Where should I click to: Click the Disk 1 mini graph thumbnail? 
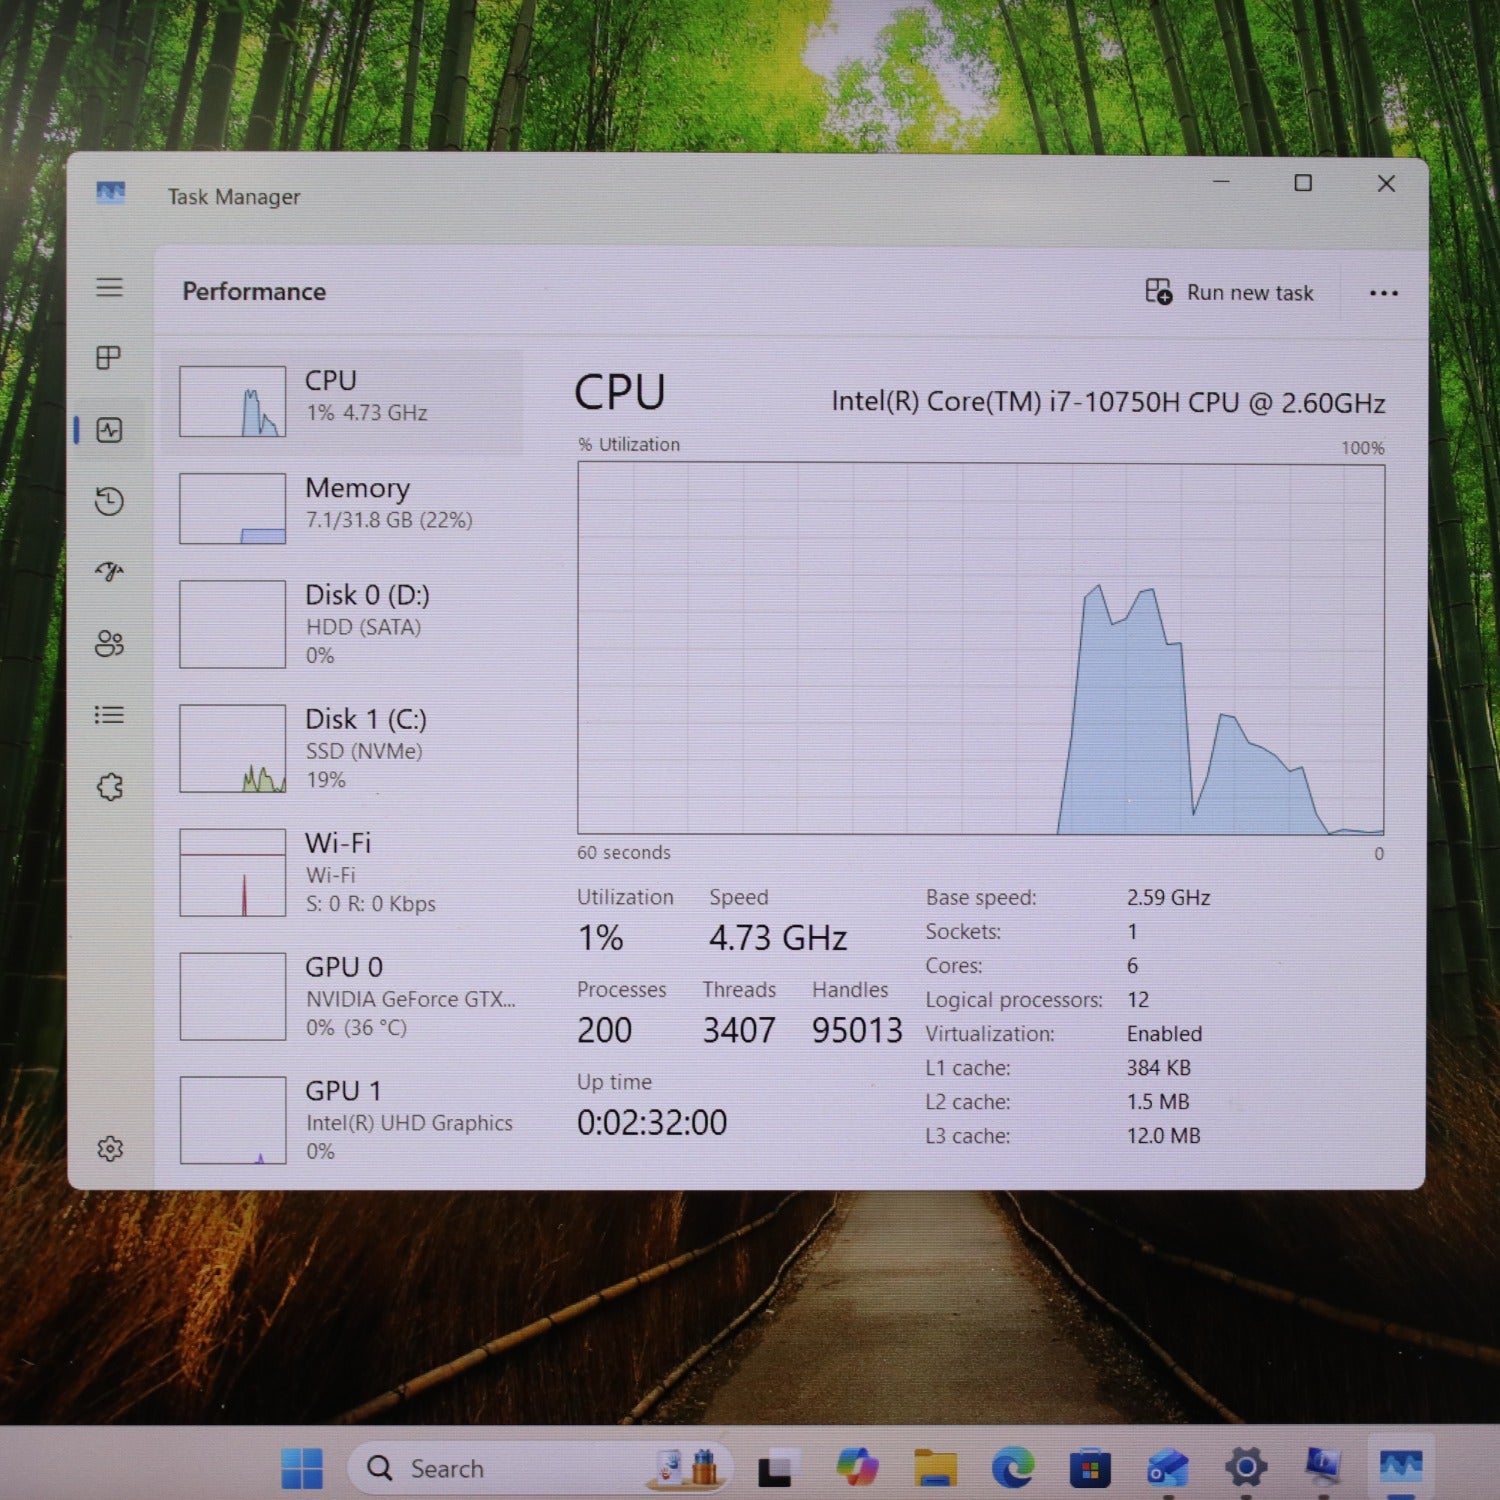coord(232,748)
